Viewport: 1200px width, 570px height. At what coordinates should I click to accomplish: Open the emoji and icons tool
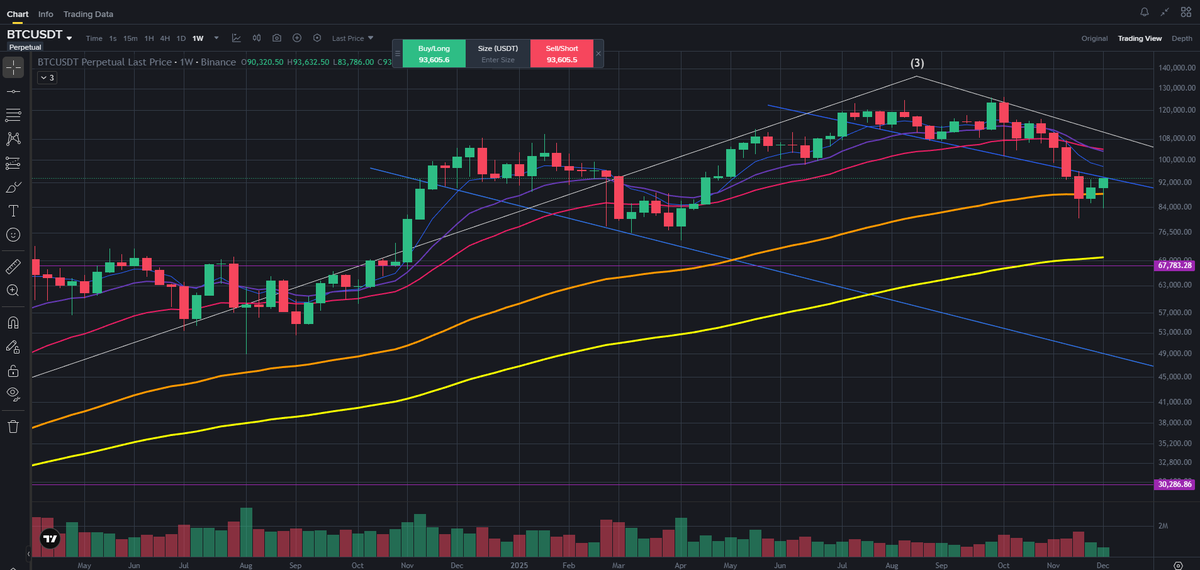pos(13,235)
